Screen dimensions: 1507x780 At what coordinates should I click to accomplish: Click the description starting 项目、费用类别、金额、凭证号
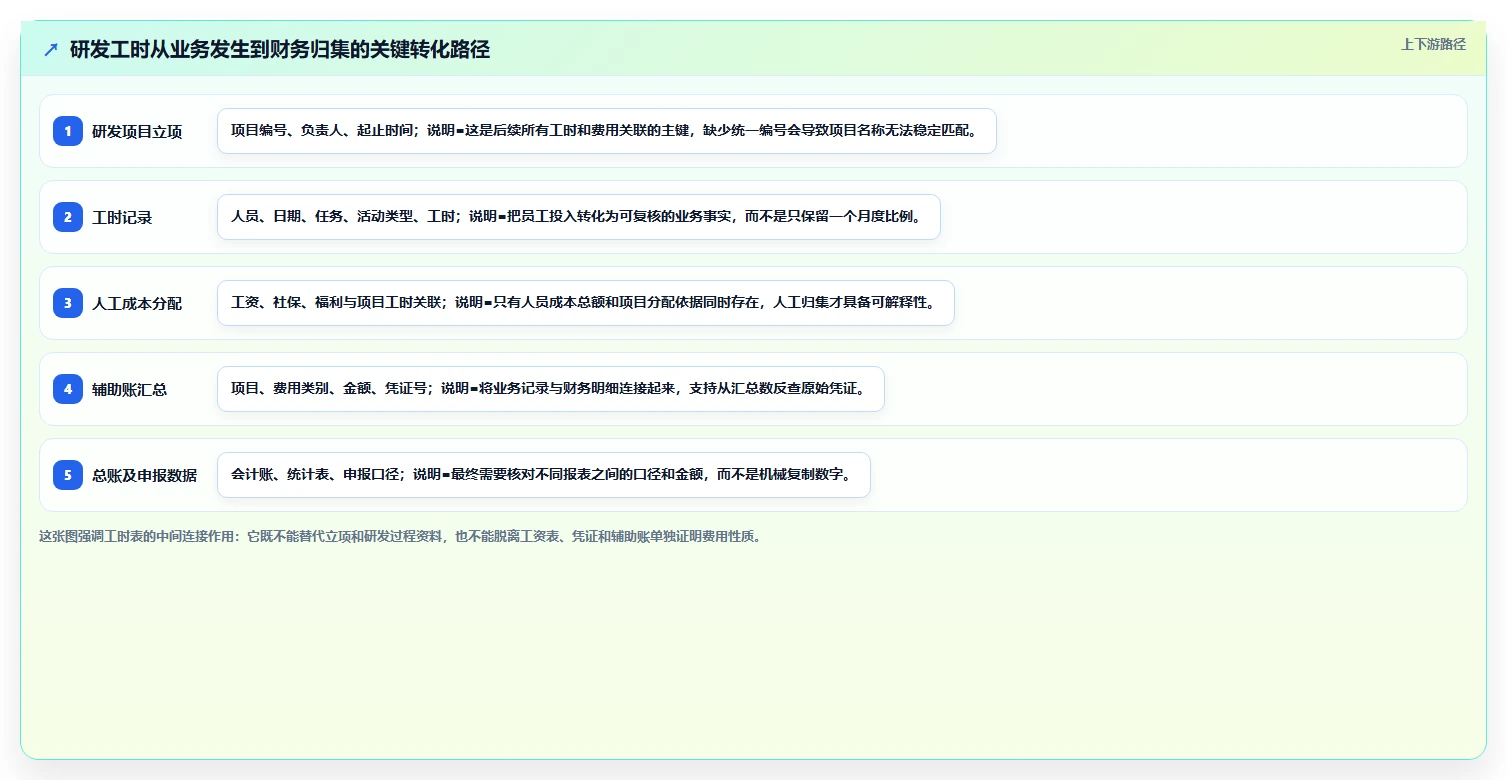pyautogui.click(x=551, y=389)
